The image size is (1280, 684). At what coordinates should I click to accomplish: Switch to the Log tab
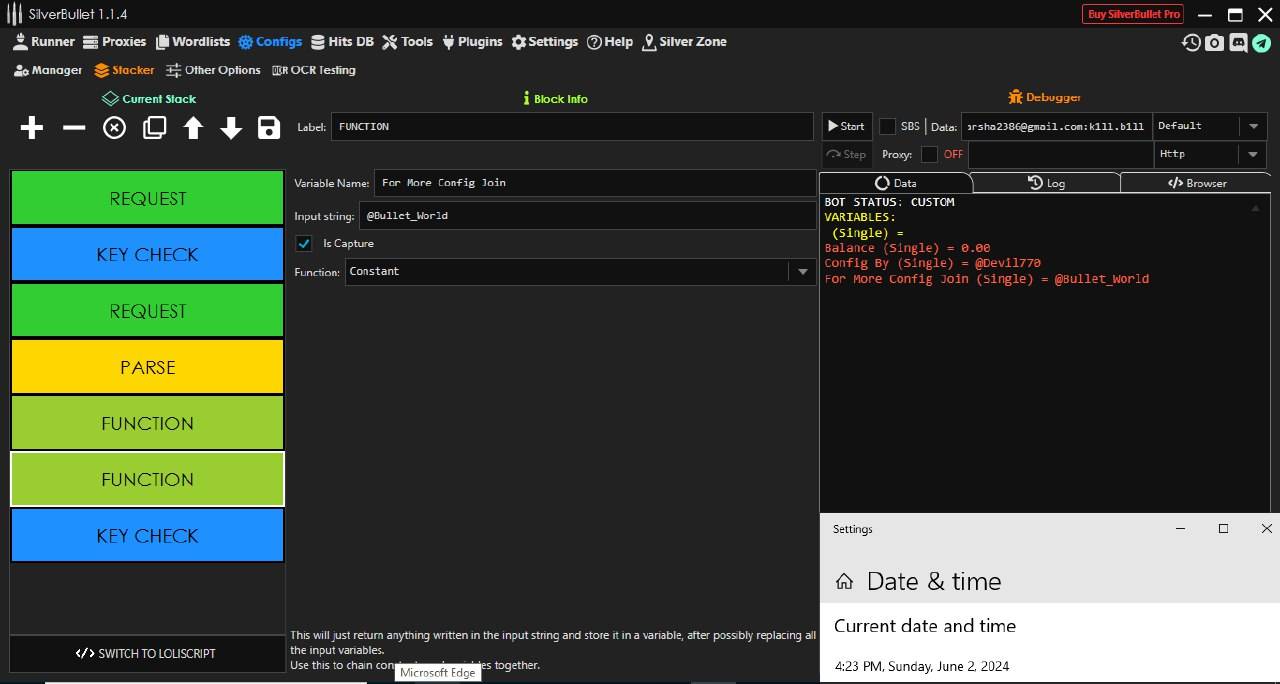coord(1046,183)
